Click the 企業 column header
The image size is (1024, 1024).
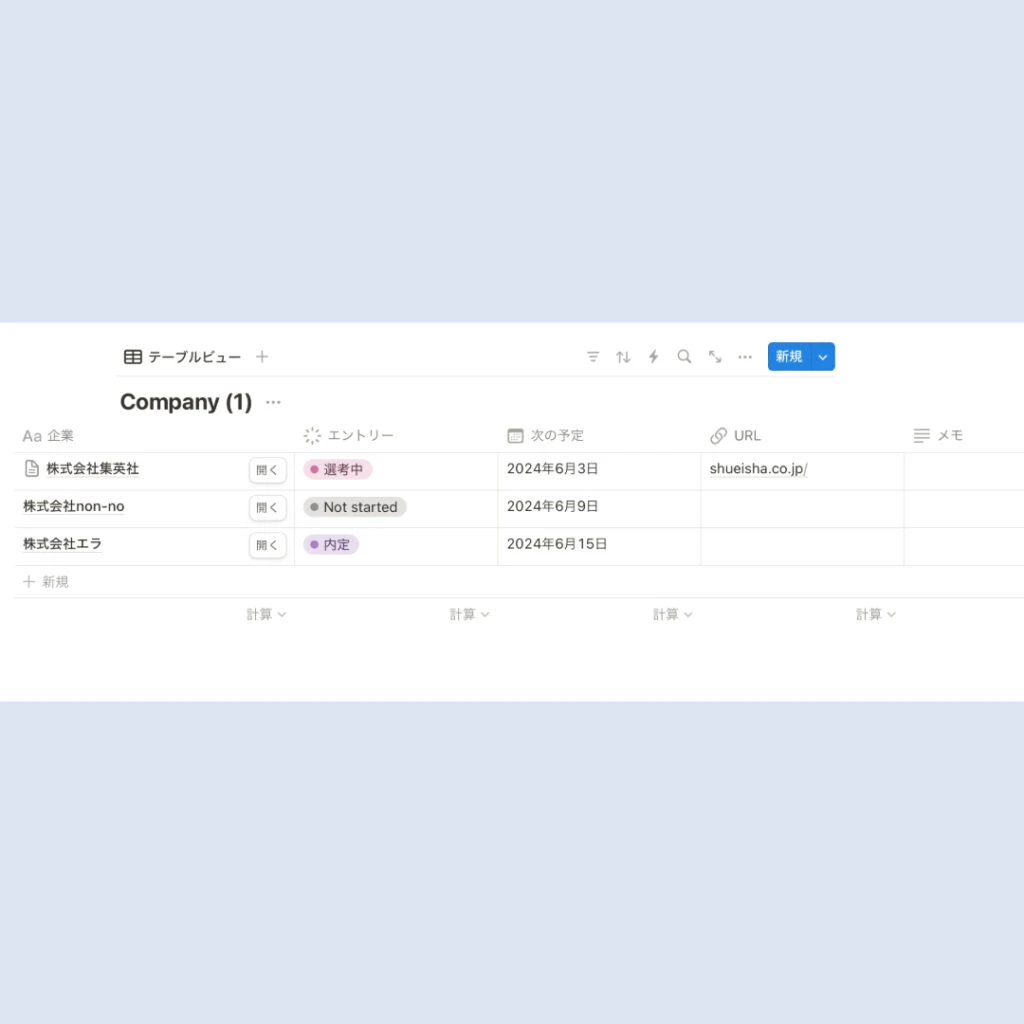155,436
